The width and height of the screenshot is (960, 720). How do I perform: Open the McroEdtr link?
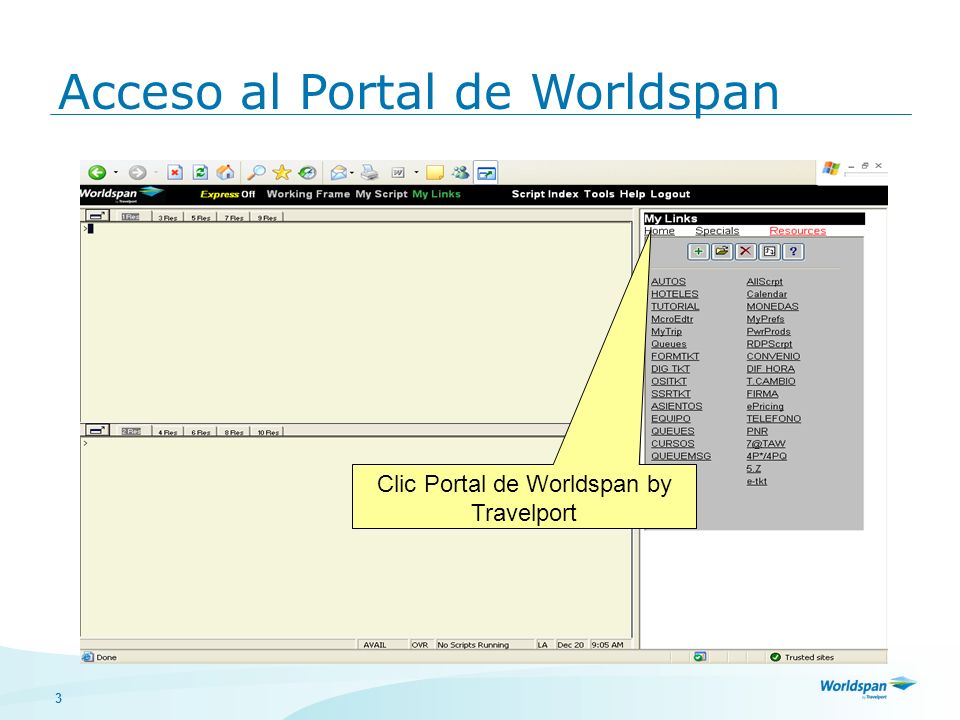[672, 319]
